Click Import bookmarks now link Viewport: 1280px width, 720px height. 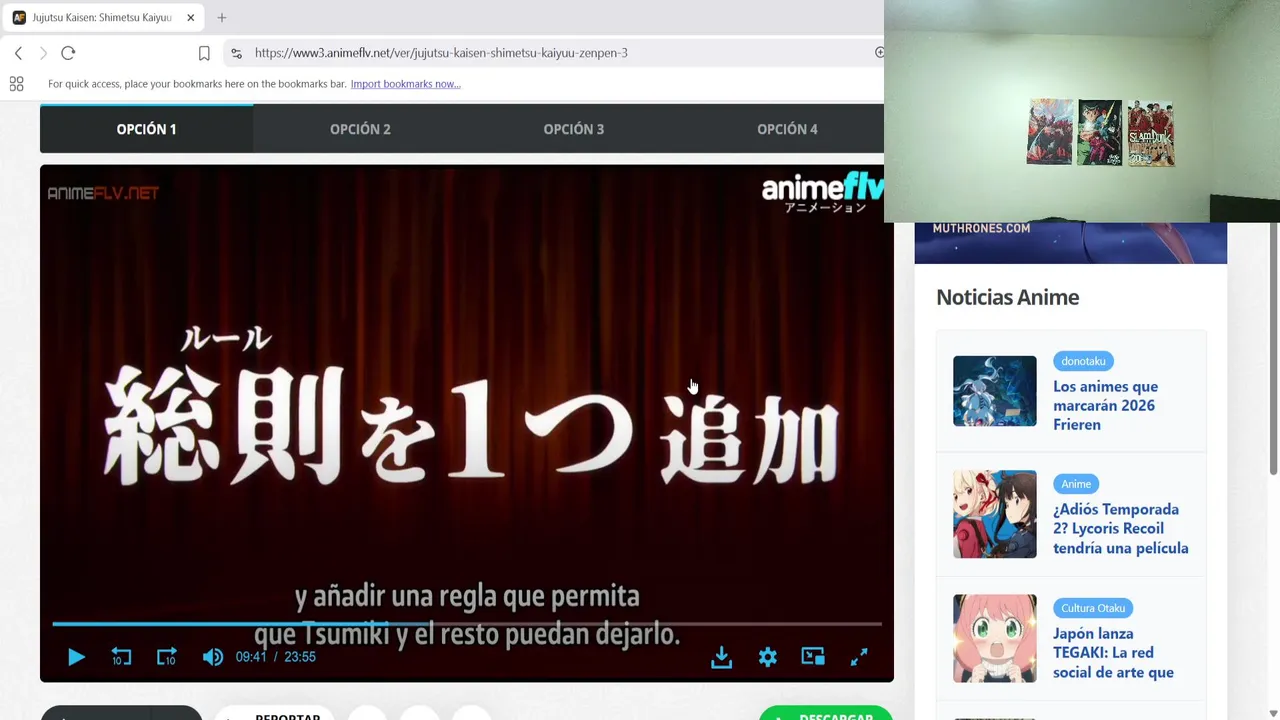[x=405, y=84]
